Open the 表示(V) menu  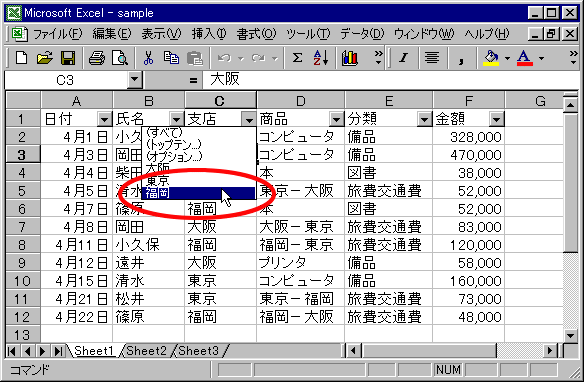[161, 34]
